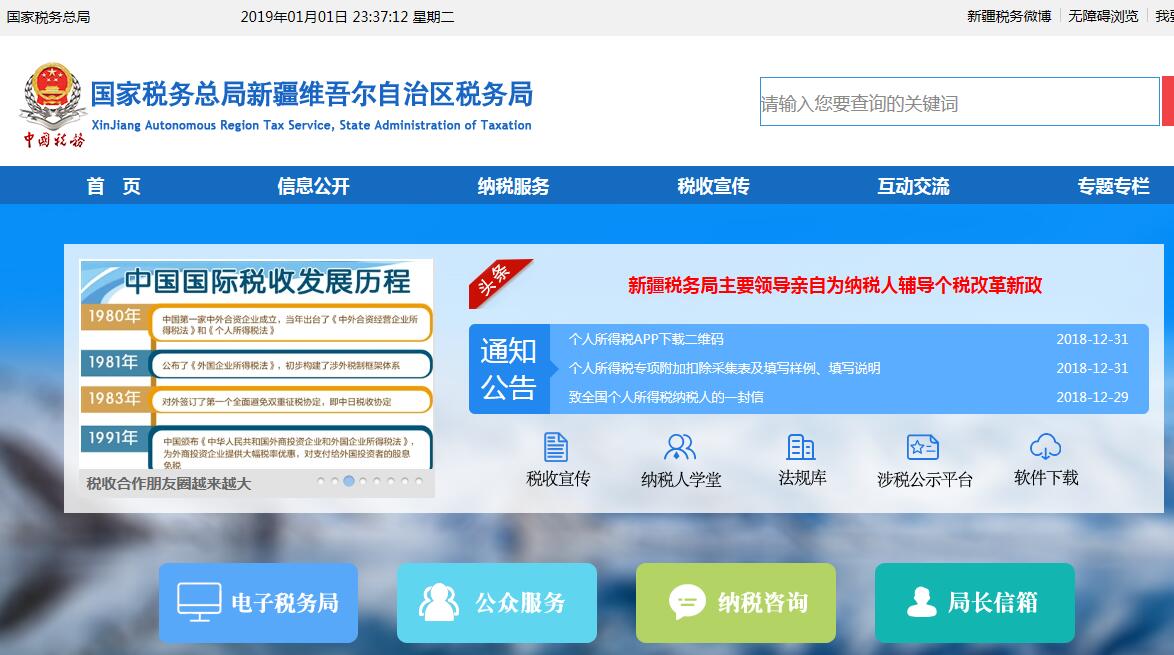Click date 2018-12-29 in notice list
1174x655 pixels.
[1092, 397]
